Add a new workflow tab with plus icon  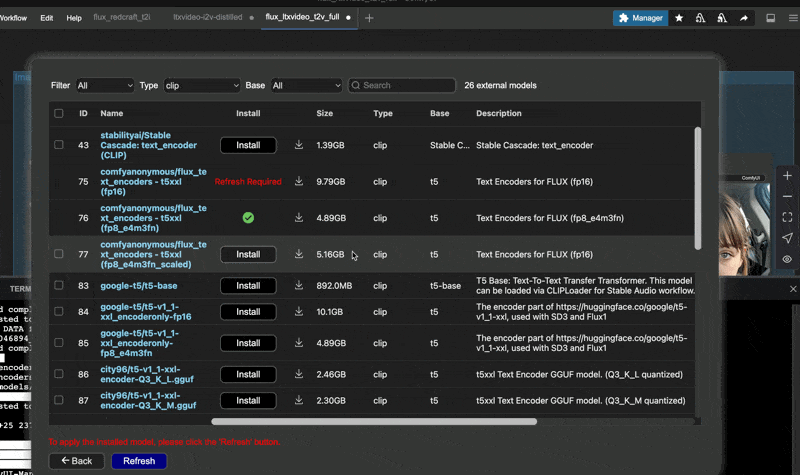click(369, 18)
